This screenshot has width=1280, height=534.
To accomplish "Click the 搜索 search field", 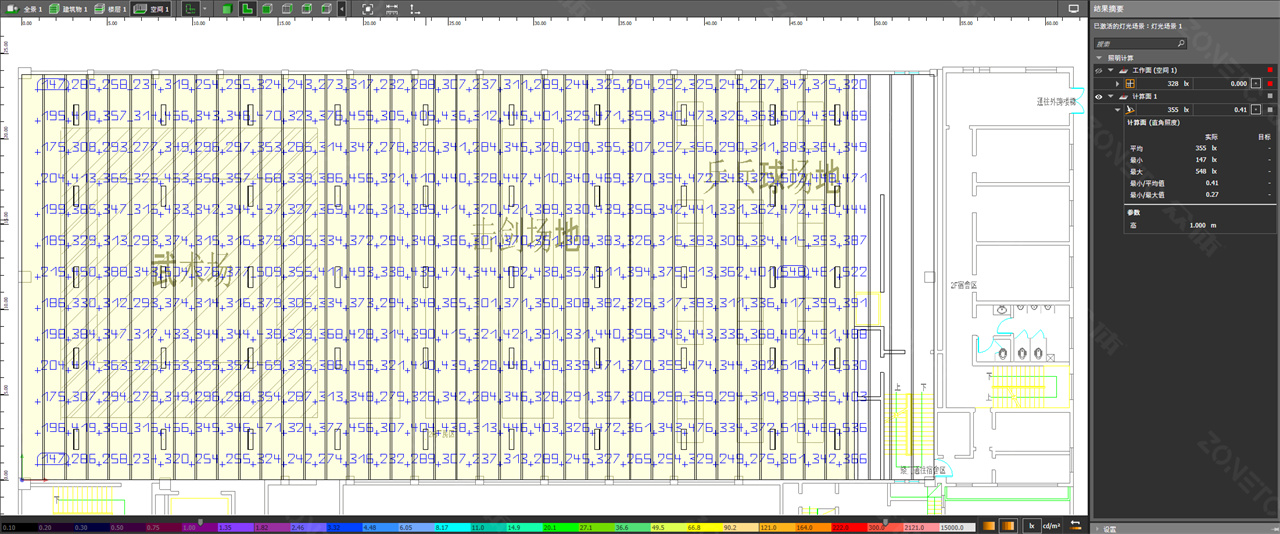I will [1140, 44].
